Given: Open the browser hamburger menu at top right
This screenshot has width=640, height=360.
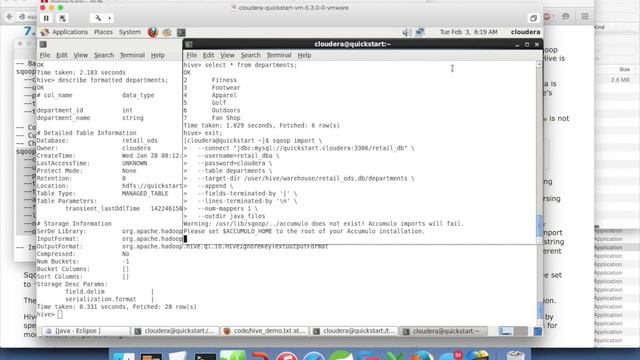Looking at the screenshot, I should pyautogui.click(x=584, y=16).
